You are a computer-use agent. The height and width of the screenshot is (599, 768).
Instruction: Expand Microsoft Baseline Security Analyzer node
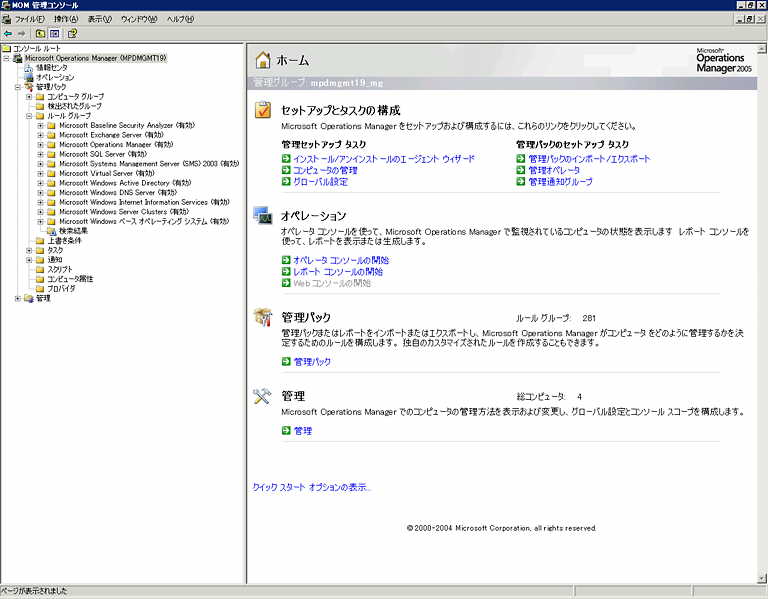coord(41,125)
